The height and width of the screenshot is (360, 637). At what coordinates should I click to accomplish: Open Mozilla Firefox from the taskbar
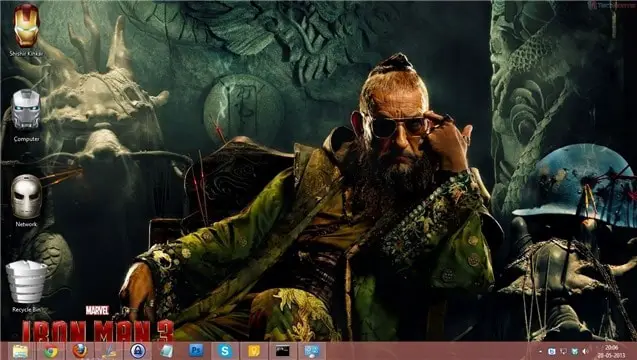pos(80,351)
